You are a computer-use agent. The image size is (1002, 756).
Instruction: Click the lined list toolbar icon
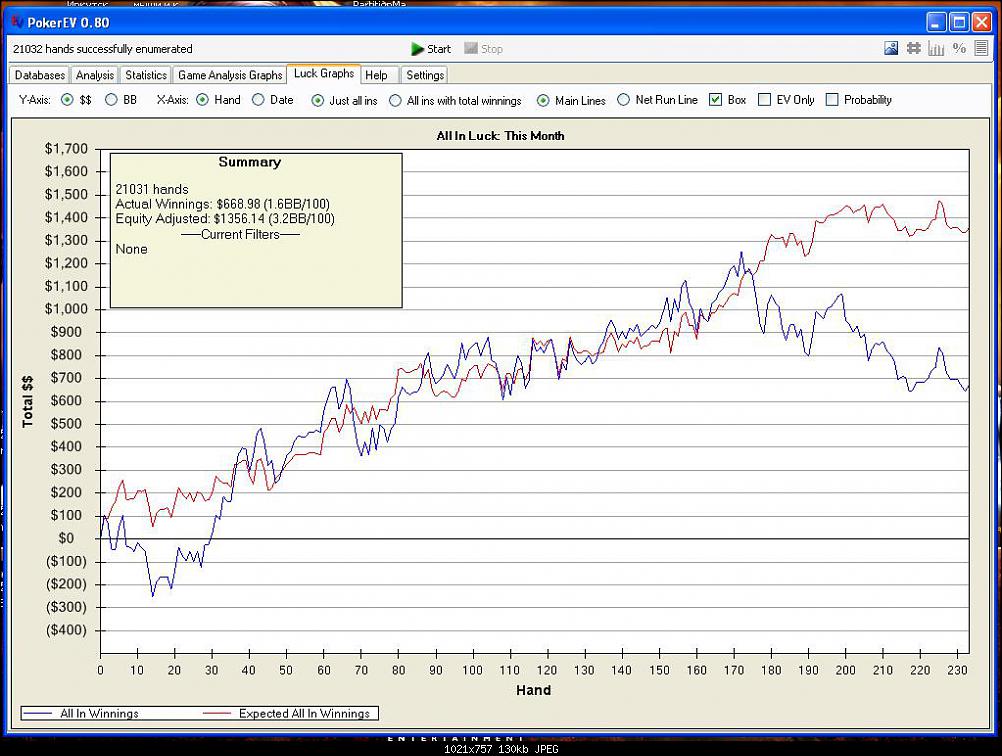coord(982,49)
